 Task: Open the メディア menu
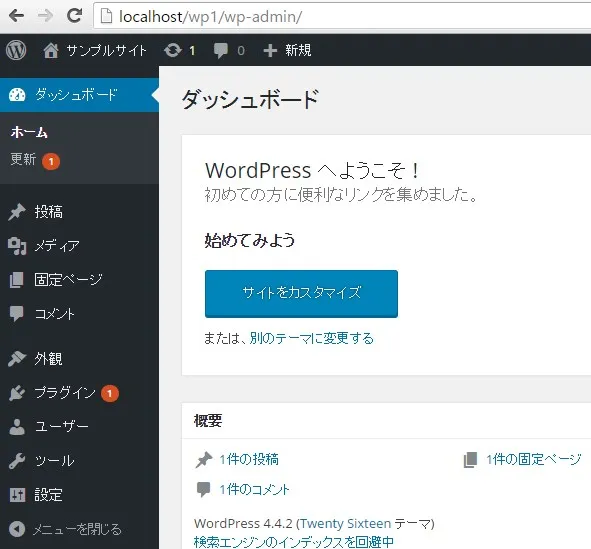pyautogui.click(x=57, y=246)
